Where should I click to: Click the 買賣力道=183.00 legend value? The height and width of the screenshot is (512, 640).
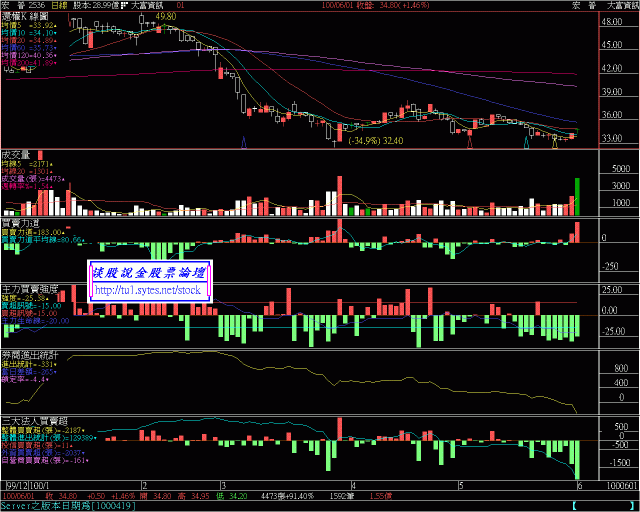(x=33, y=232)
